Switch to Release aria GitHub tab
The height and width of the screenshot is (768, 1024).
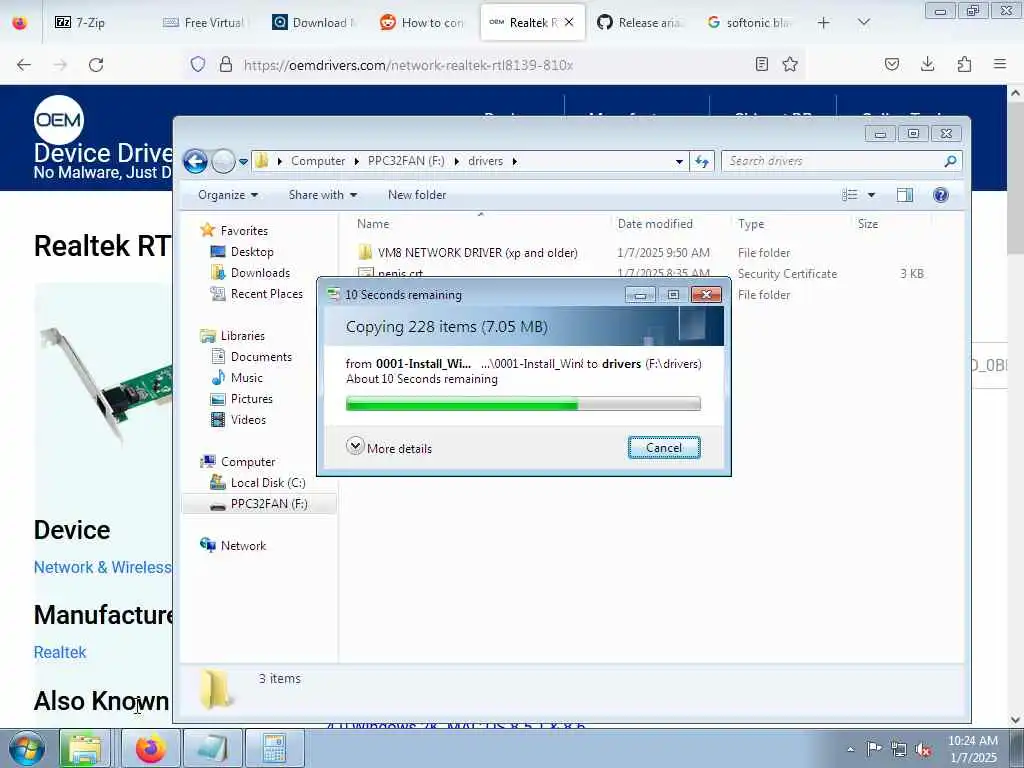tap(640, 23)
